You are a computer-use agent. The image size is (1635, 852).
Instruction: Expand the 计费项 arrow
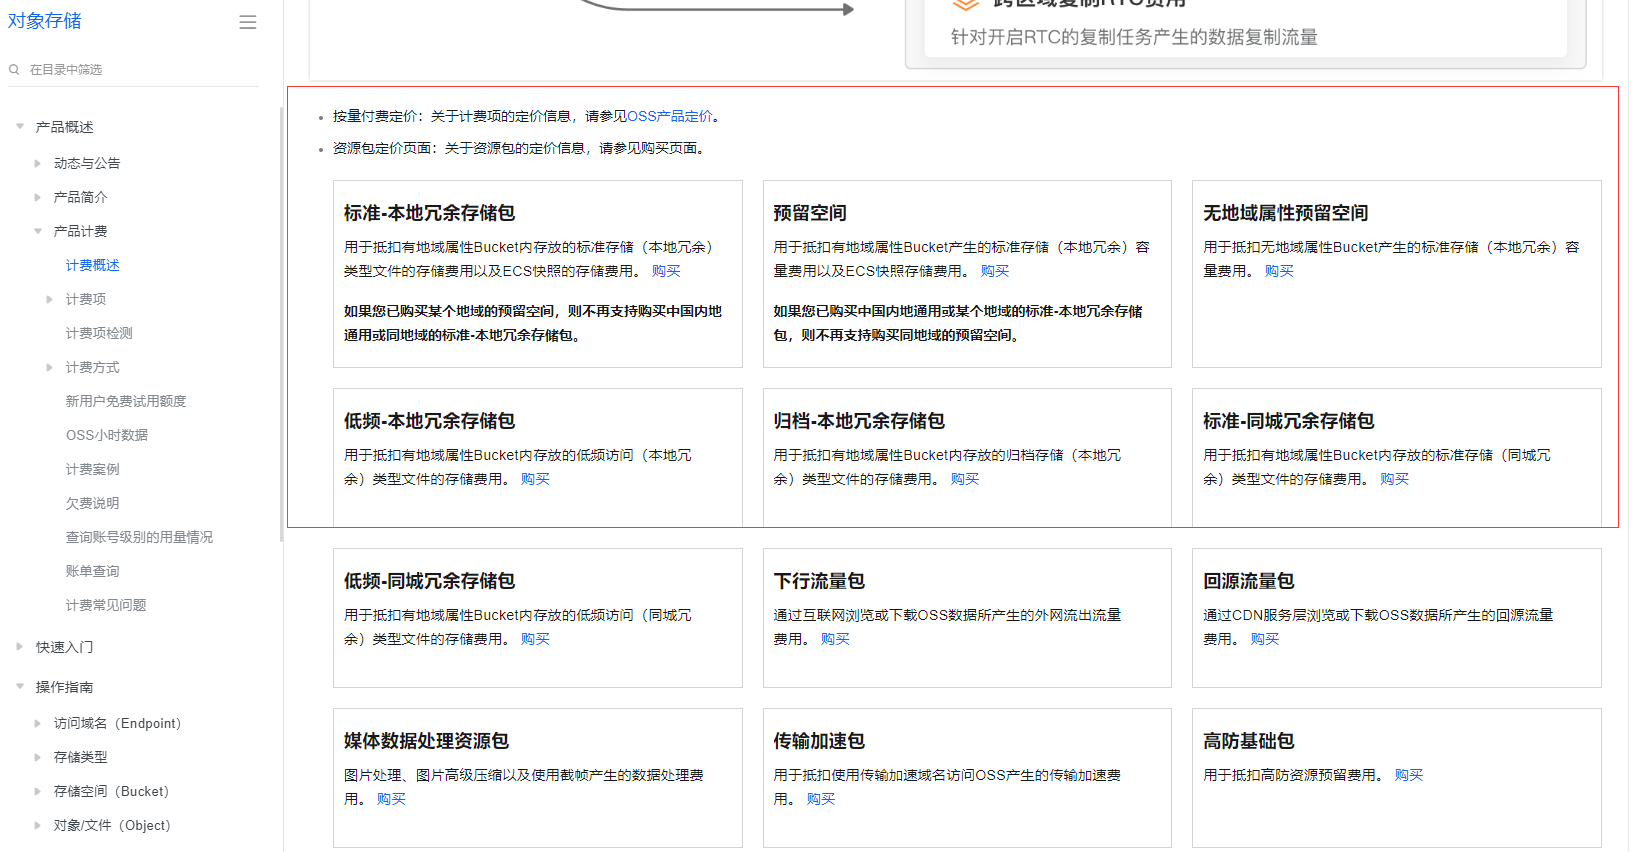(50, 299)
